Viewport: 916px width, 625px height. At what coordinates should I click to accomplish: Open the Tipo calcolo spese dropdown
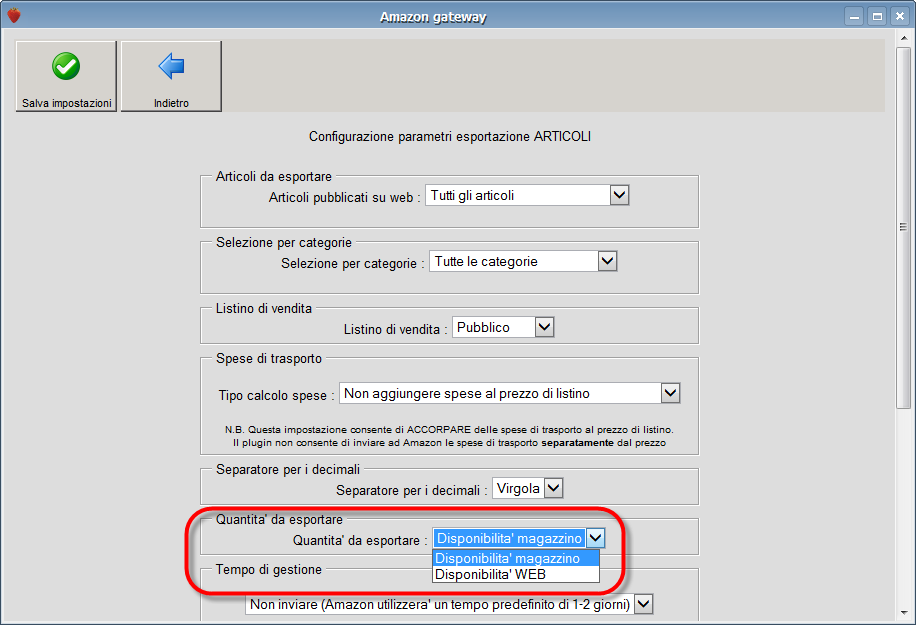pyautogui.click(x=671, y=393)
